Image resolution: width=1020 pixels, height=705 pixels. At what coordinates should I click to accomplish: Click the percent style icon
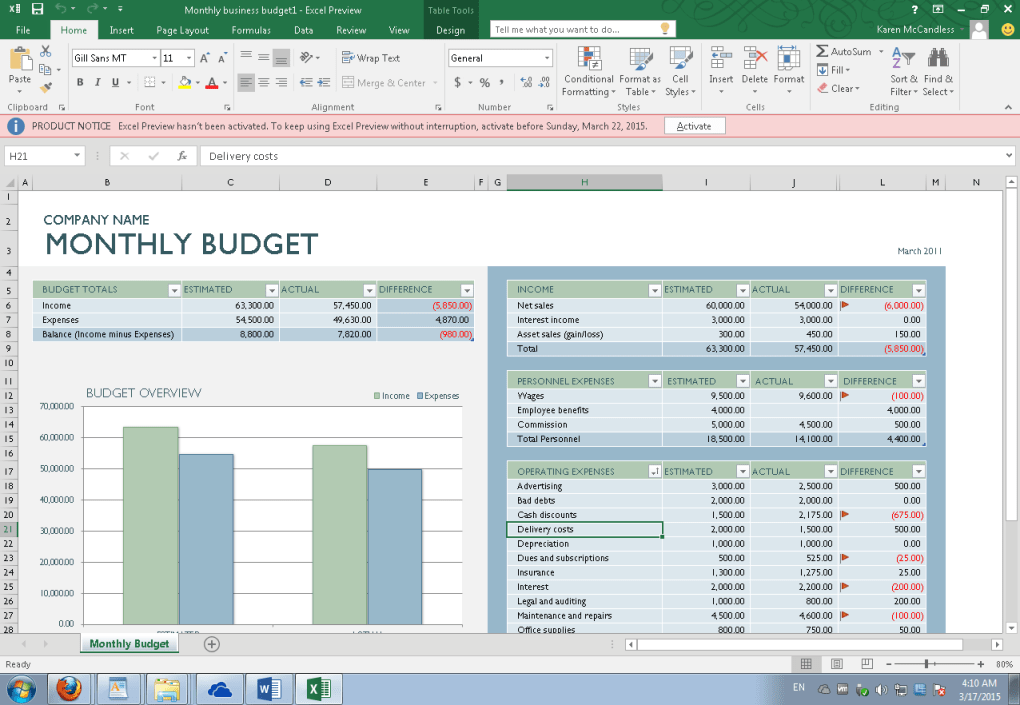coord(484,83)
